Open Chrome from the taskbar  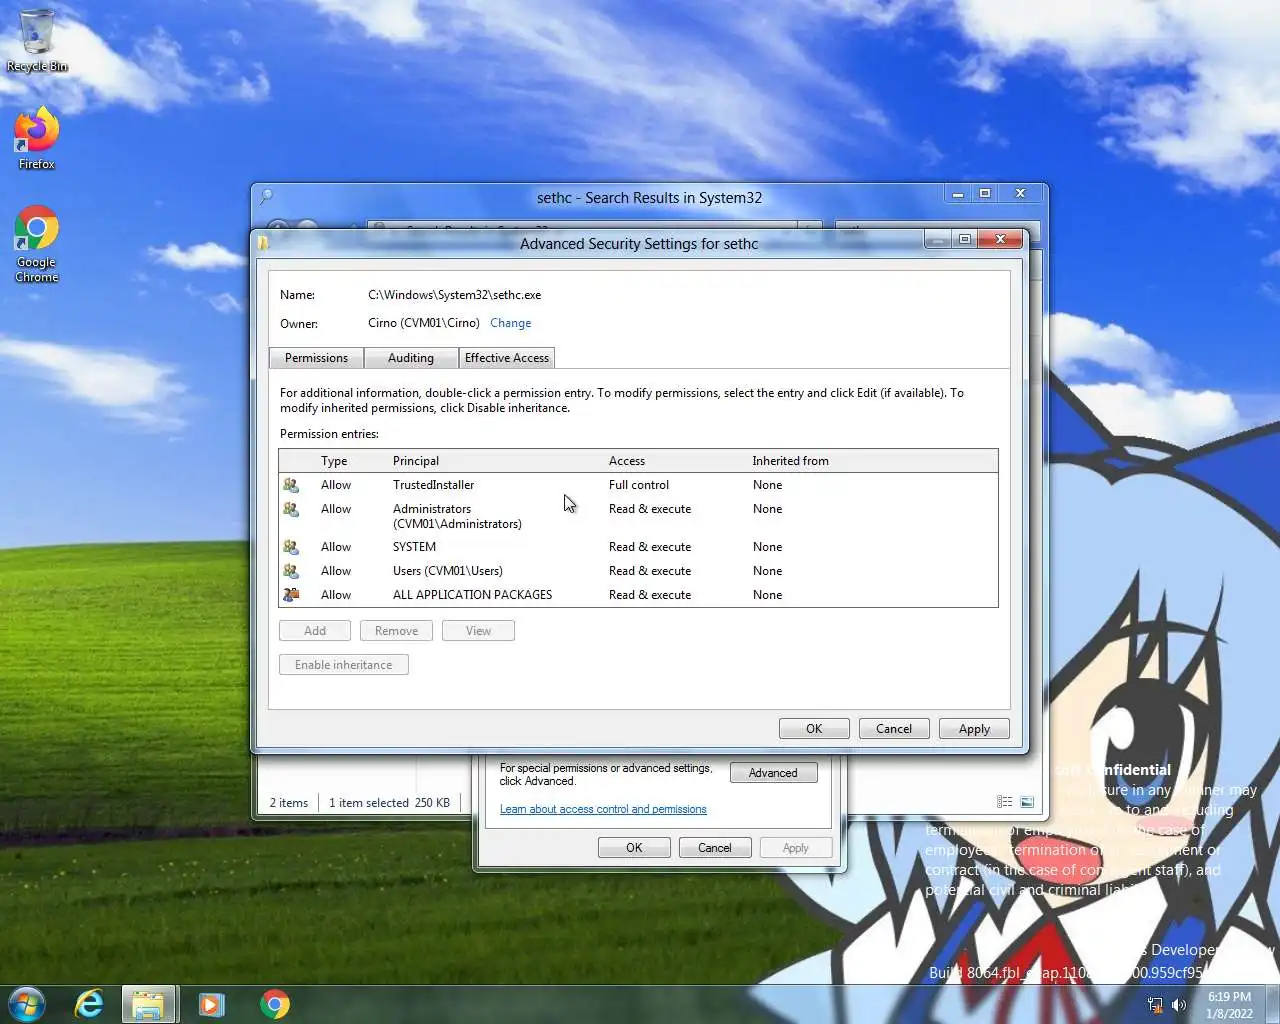[274, 1004]
